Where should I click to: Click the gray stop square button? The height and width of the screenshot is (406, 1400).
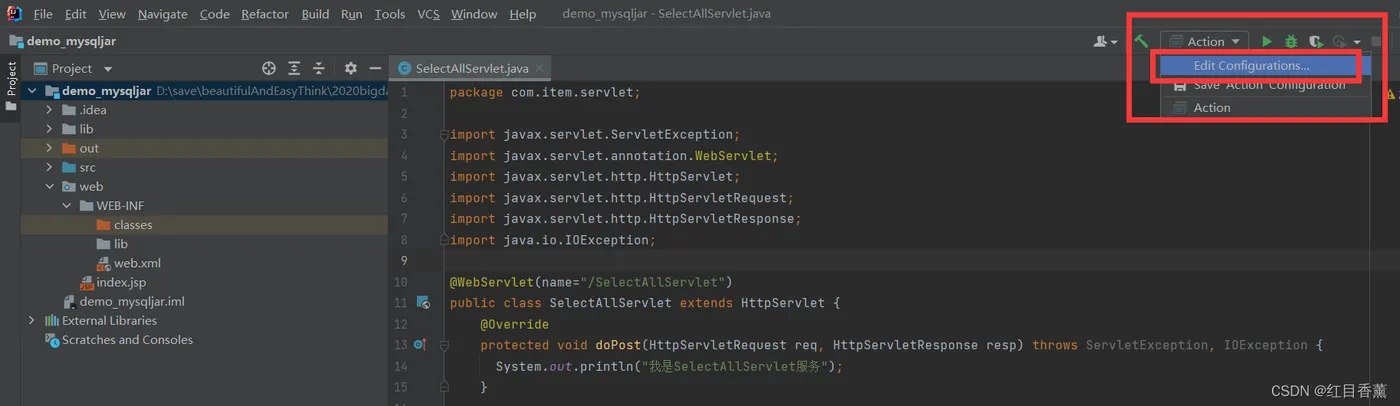pyautogui.click(x=1377, y=41)
